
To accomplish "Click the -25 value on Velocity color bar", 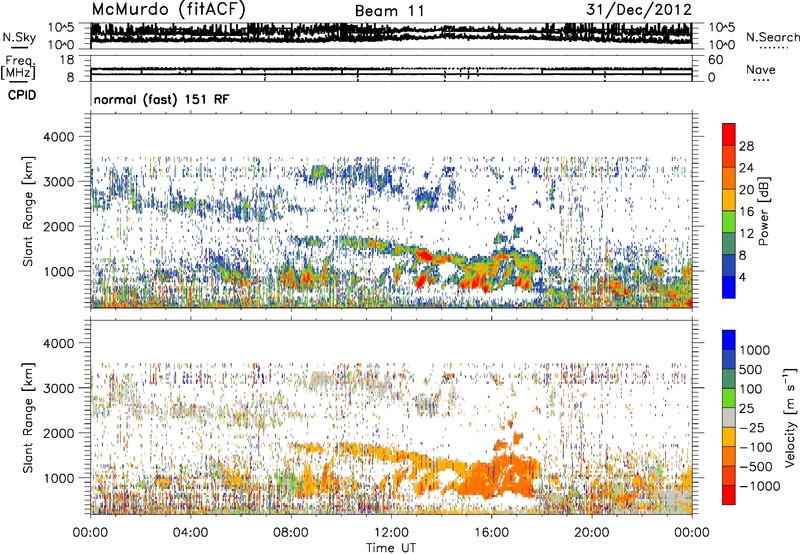I will click(x=751, y=428).
